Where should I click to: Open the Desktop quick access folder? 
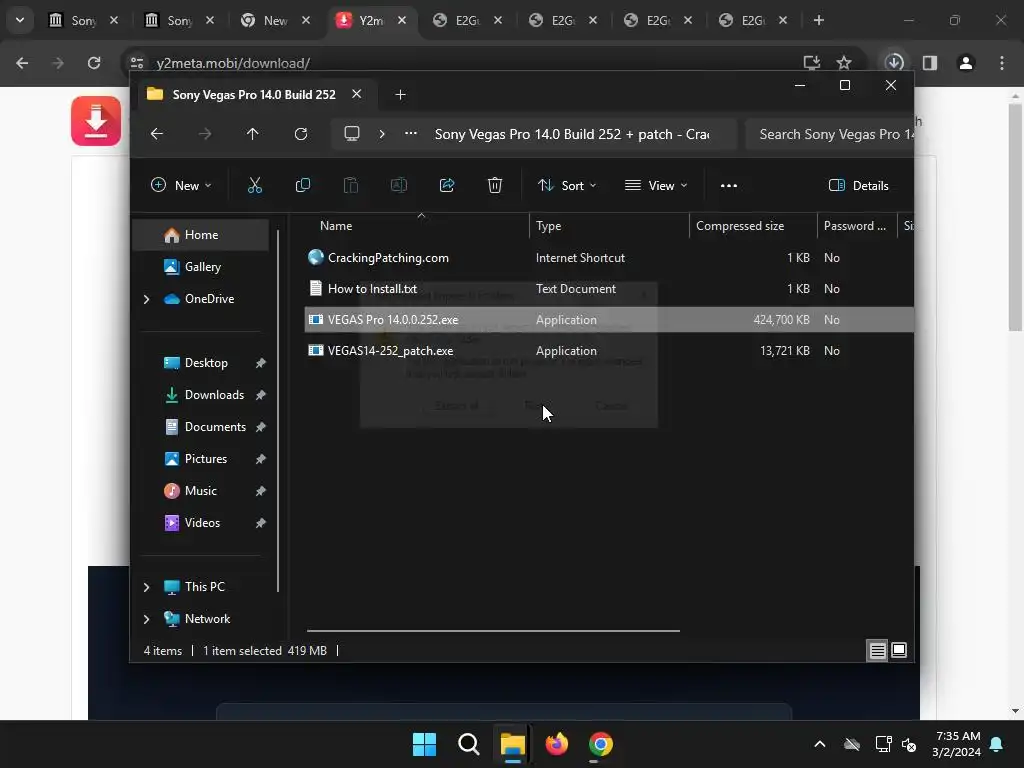206,363
